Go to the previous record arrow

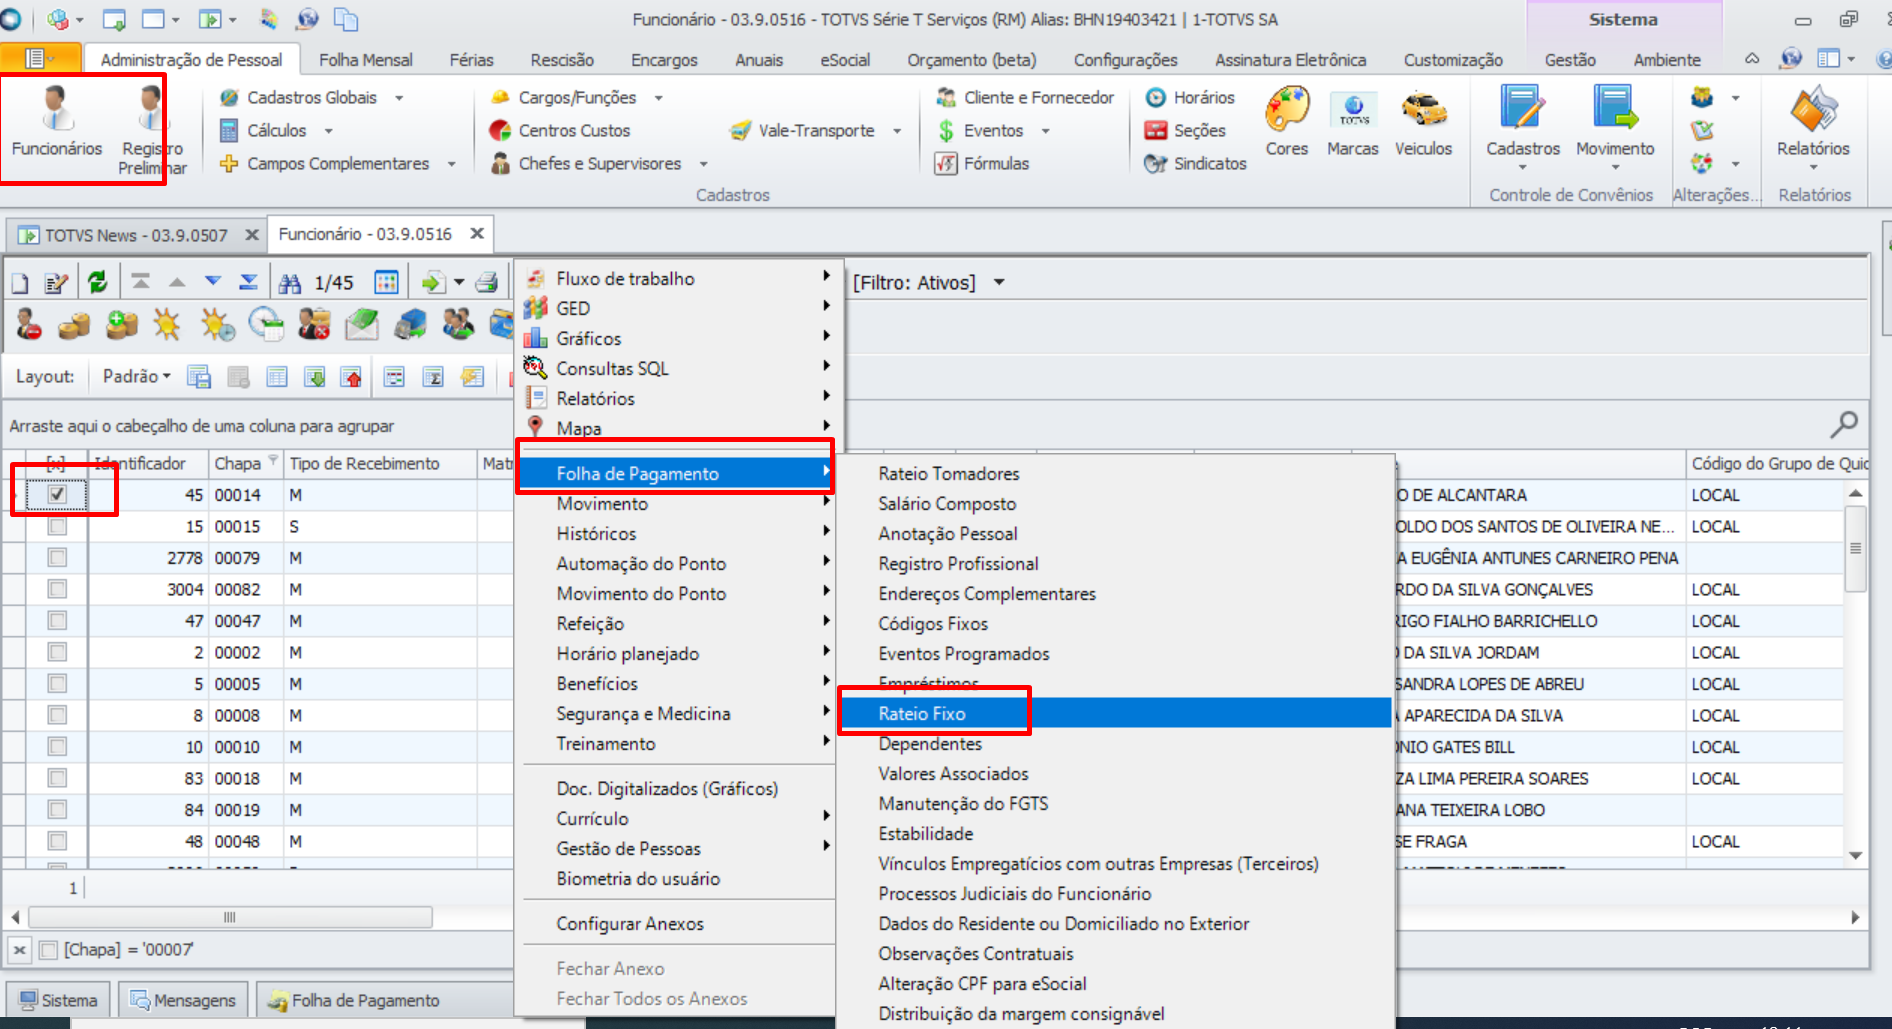click(177, 282)
